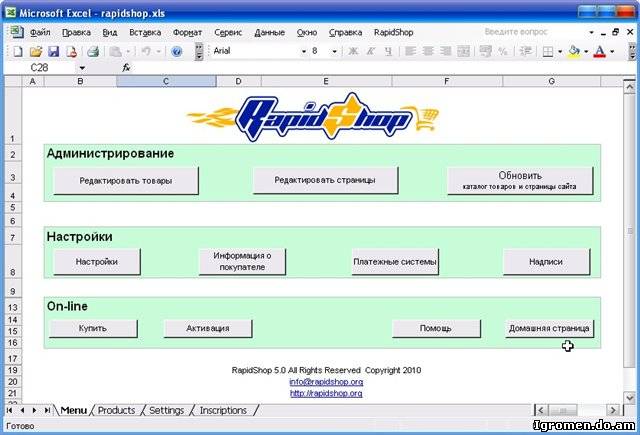Expand the Undo history dropdown arrow
Viewport: 640px width, 435px height.
(158, 51)
